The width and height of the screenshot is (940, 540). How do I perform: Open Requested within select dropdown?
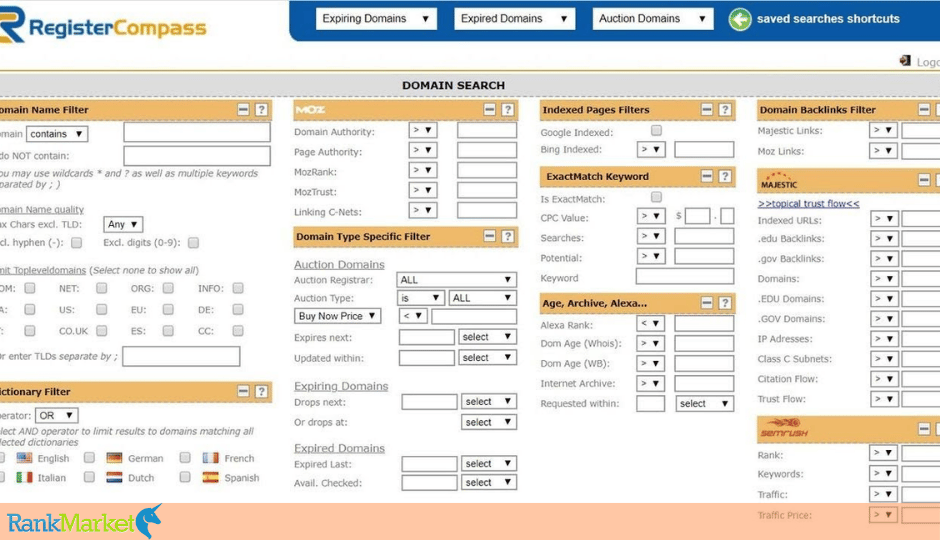[704, 403]
